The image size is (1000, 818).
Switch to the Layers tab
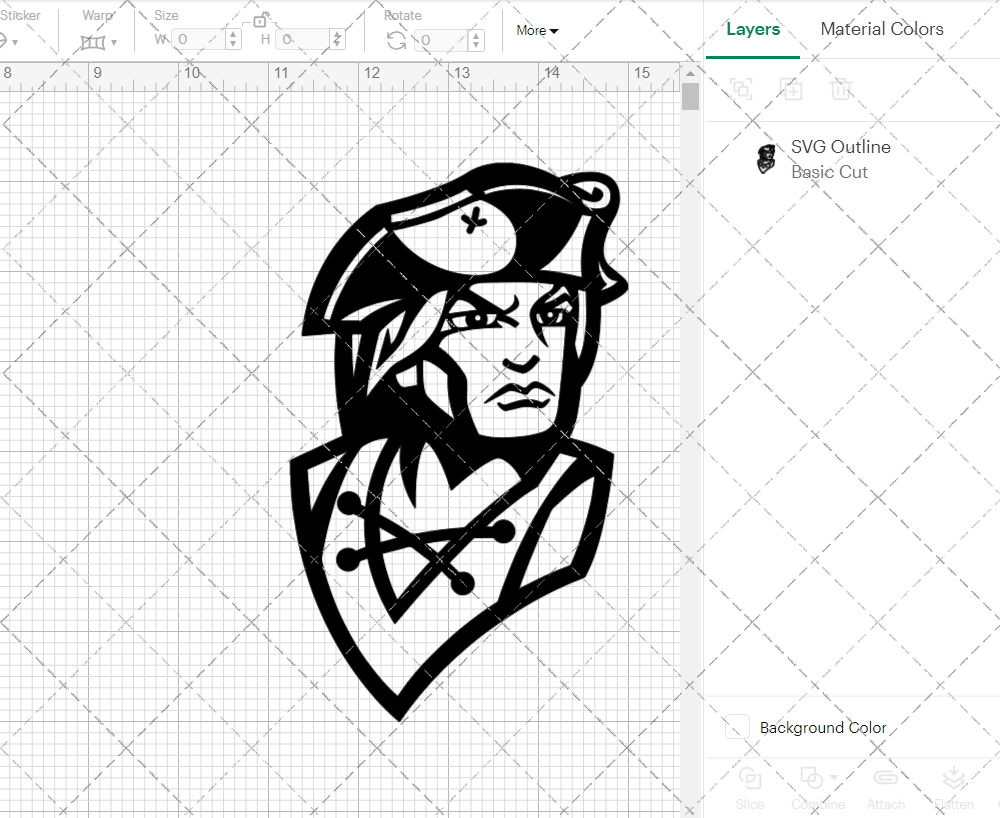click(753, 29)
